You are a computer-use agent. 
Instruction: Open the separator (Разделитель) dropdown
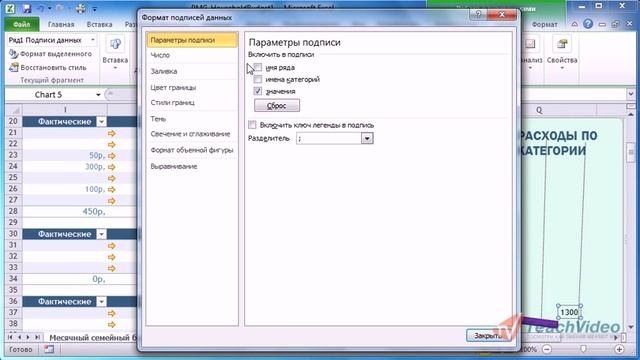(367, 138)
